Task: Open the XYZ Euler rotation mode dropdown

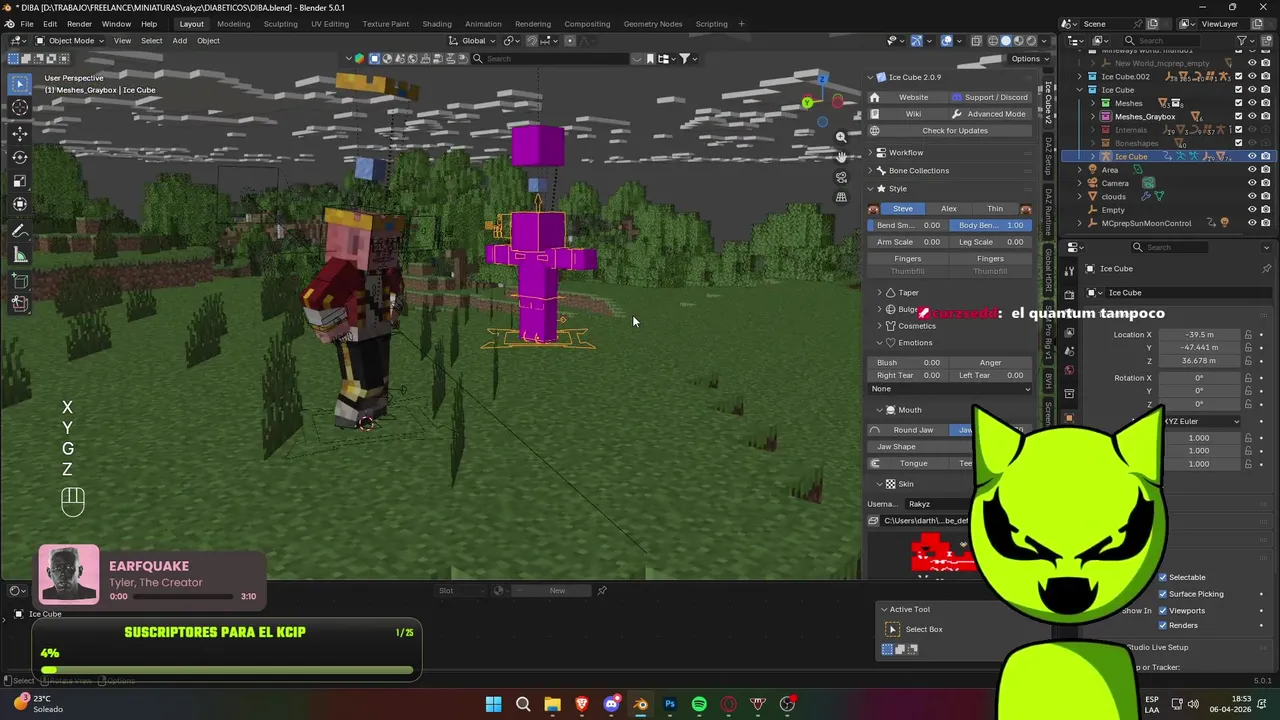Action: [1201, 421]
